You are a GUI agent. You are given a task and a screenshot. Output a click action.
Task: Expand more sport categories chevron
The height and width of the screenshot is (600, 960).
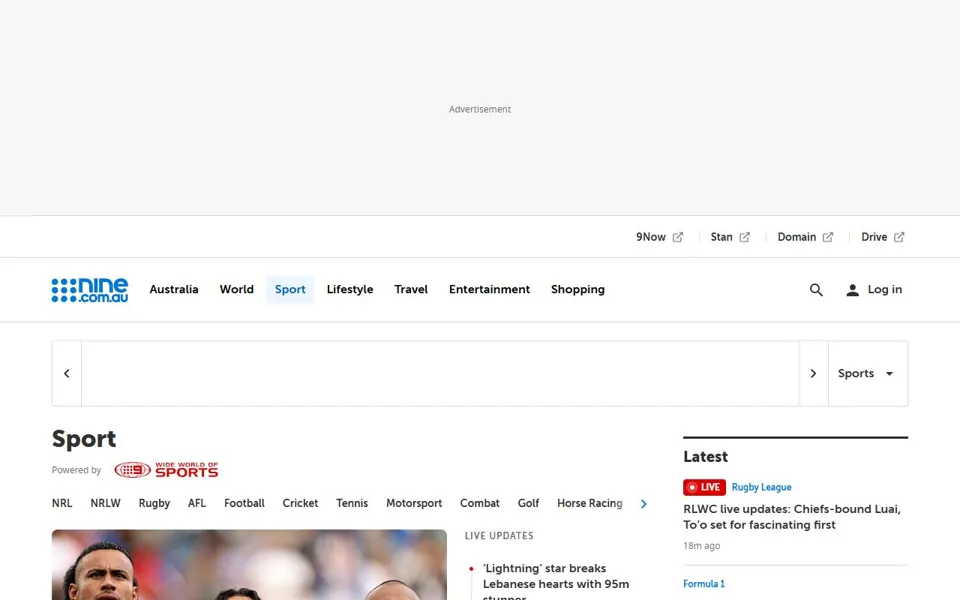click(643, 504)
